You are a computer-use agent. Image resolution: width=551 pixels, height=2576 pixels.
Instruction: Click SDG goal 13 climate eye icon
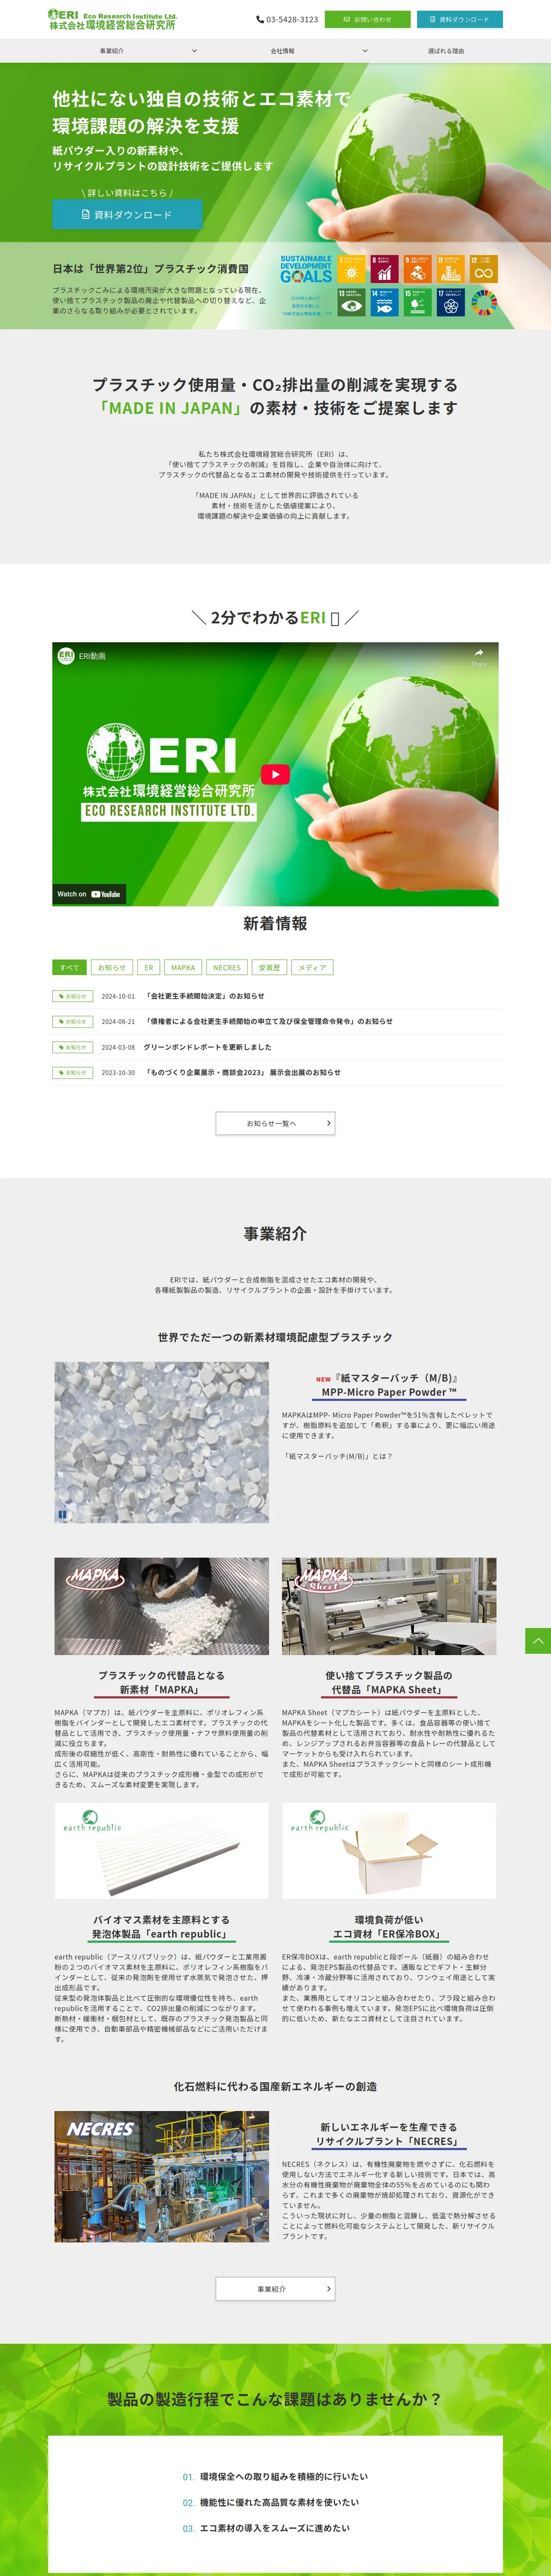click(x=351, y=302)
